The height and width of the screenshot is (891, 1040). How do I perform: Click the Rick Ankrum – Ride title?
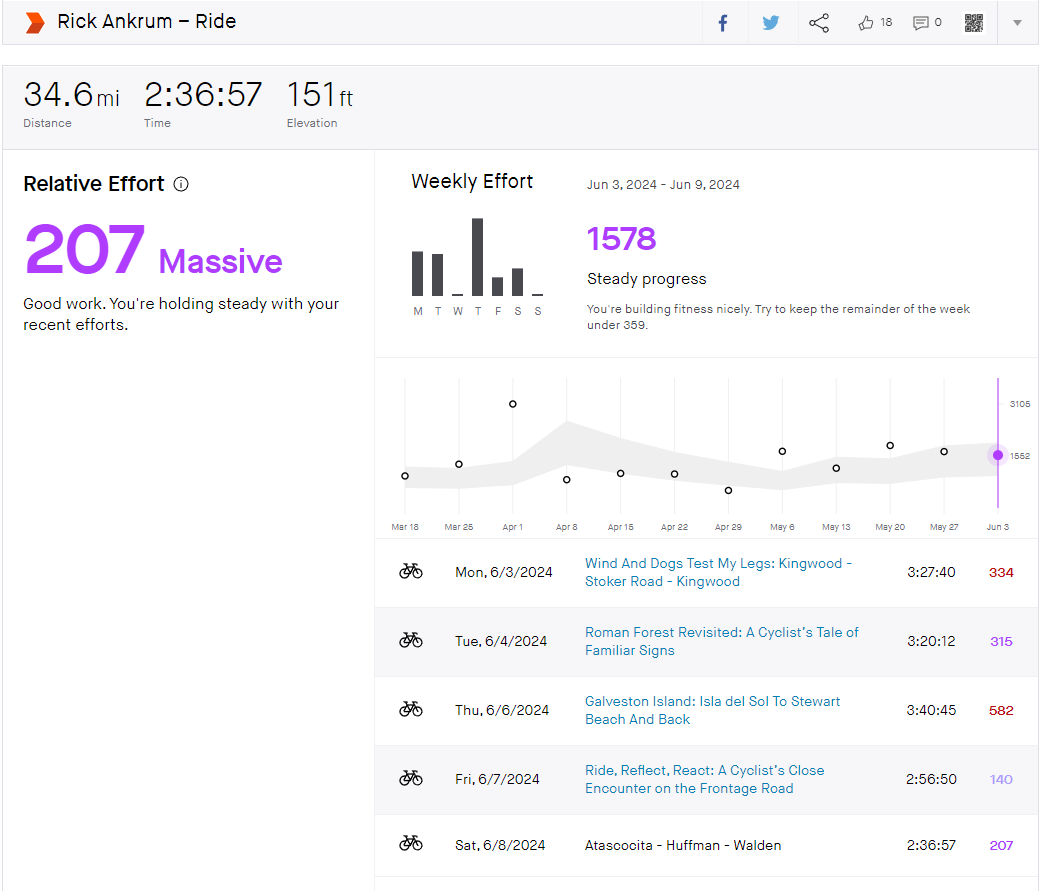tap(147, 21)
